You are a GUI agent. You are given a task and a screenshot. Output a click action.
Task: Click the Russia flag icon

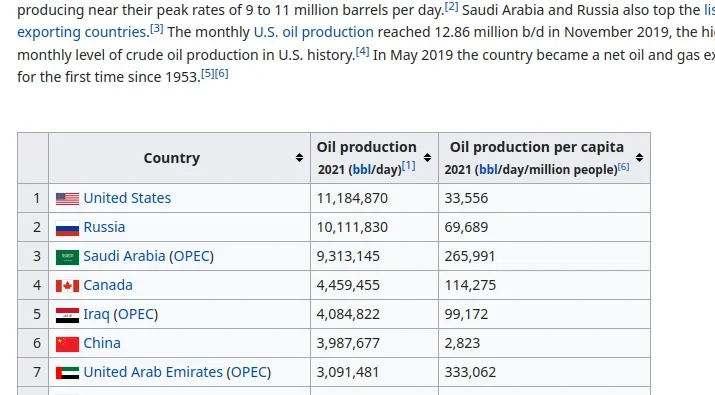pyautogui.click(x=67, y=228)
